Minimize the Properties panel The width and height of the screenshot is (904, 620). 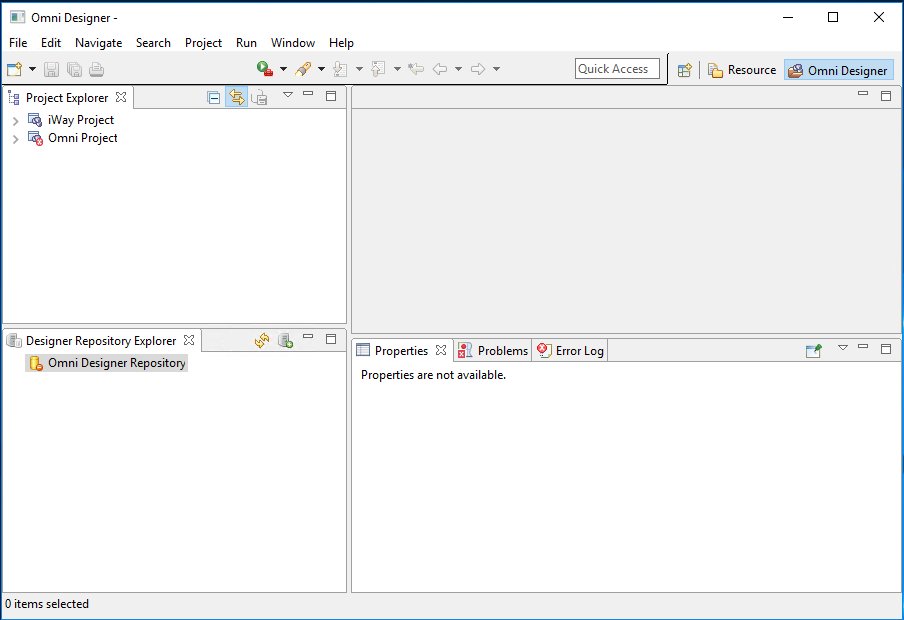[x=863, y=347]
